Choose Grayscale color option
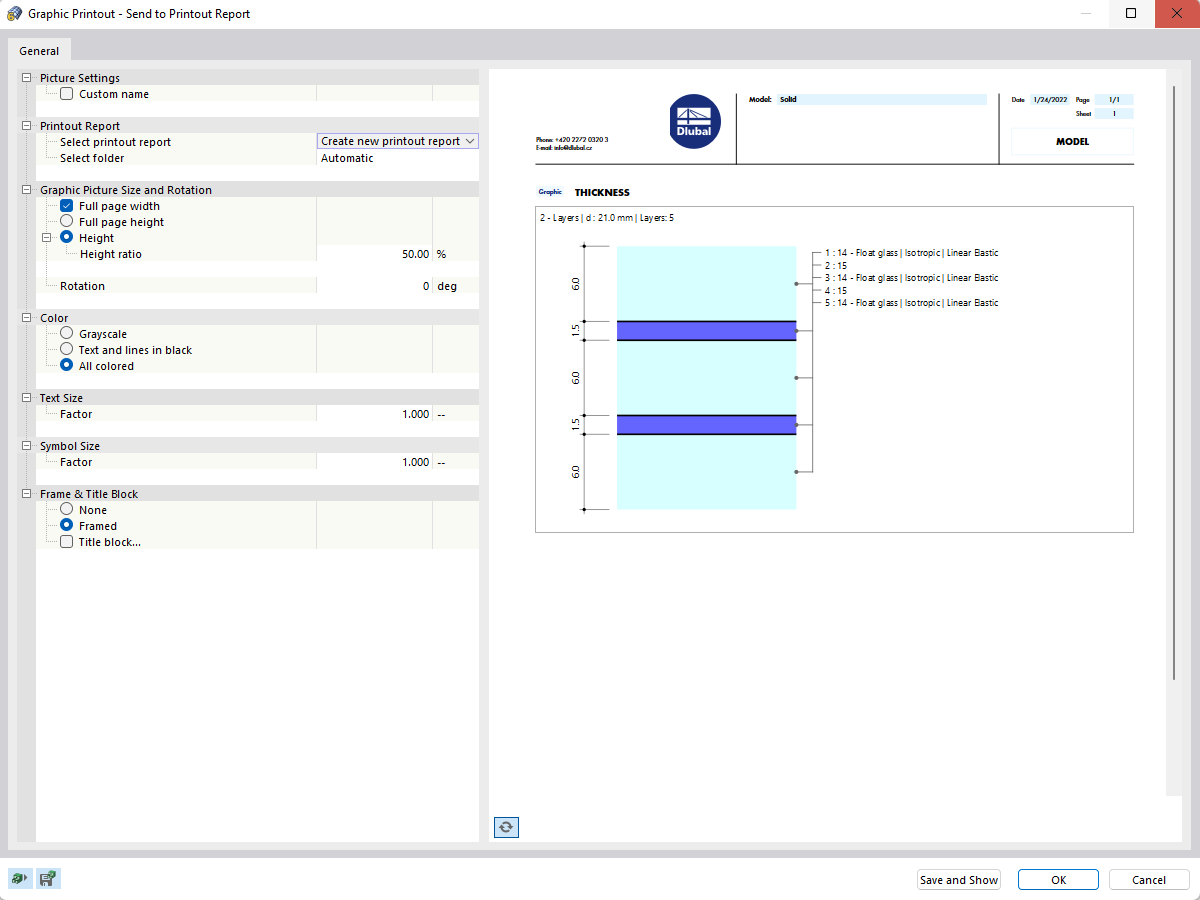Image resolution: width=1200 pixels, height=900 pixels. (66, 334)
